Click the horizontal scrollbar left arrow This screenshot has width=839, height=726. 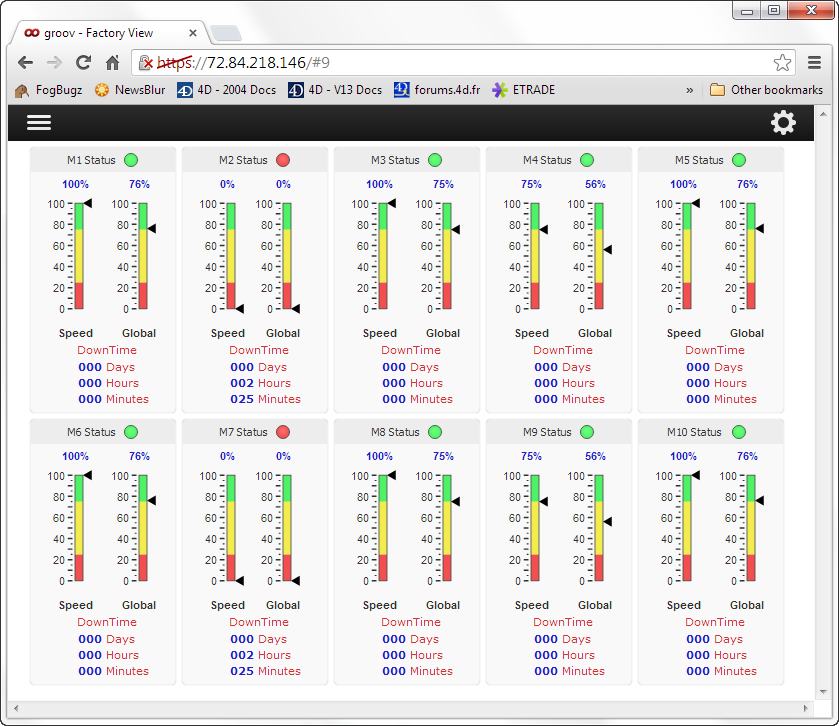17,708
